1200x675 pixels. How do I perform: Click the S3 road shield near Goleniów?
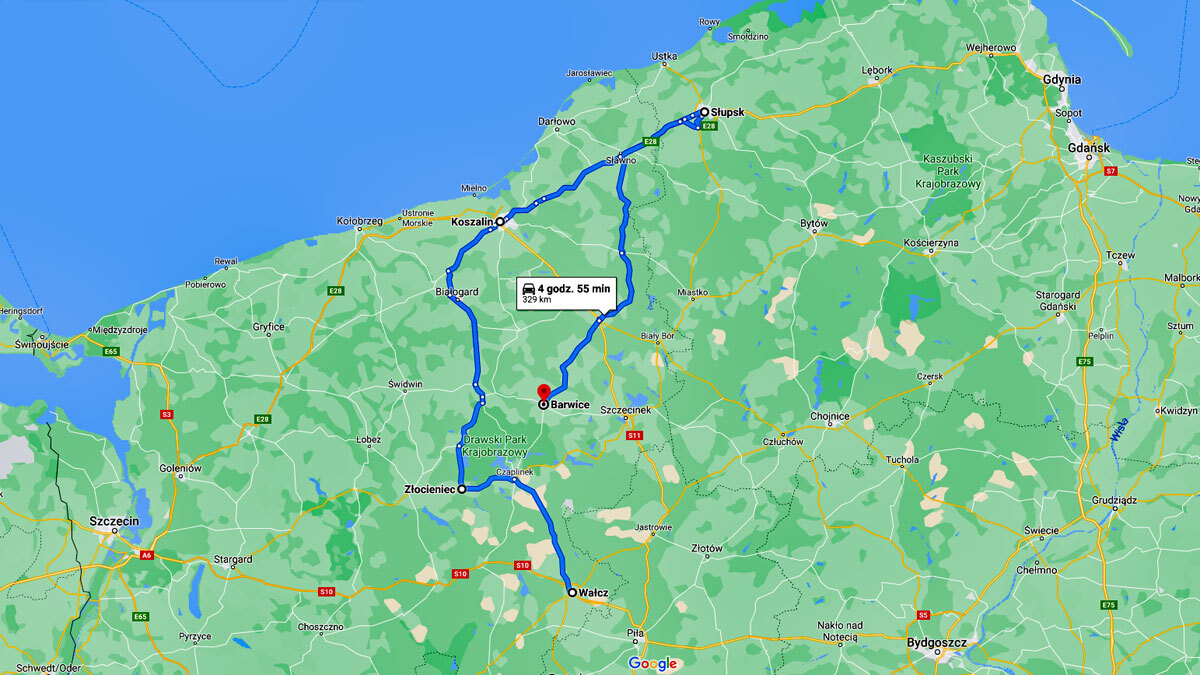(167, 414)
